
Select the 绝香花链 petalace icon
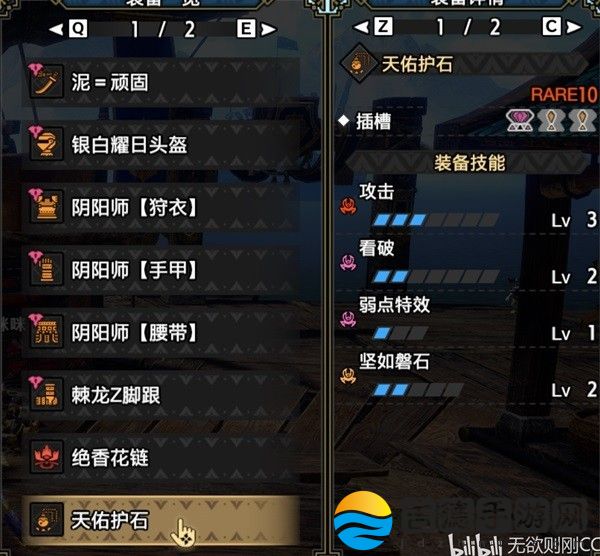(46, 457)
